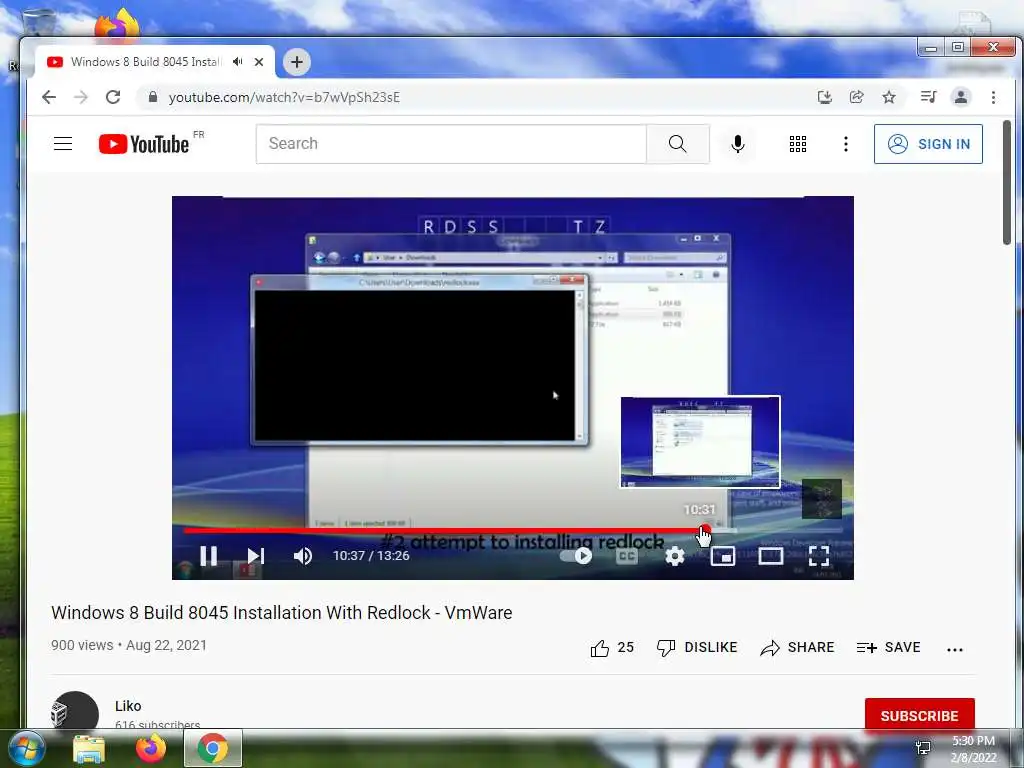
Task: Open more actions ellipsis below video
Action: (x=955, y=649)
